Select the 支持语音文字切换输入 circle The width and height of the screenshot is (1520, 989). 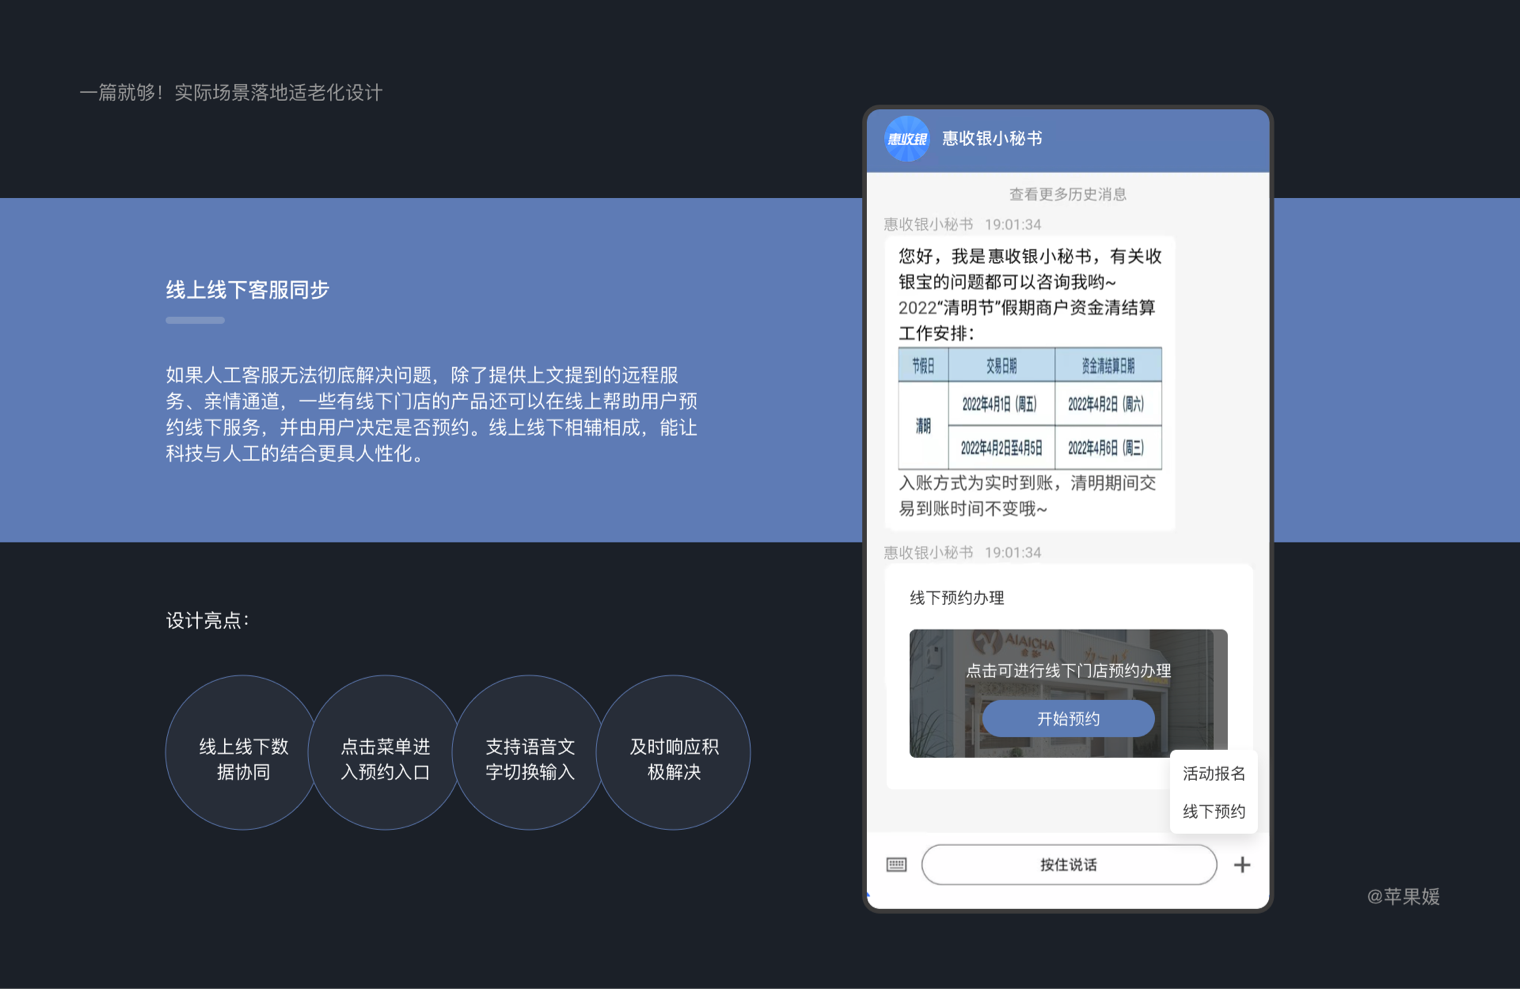tap(530, 752)
